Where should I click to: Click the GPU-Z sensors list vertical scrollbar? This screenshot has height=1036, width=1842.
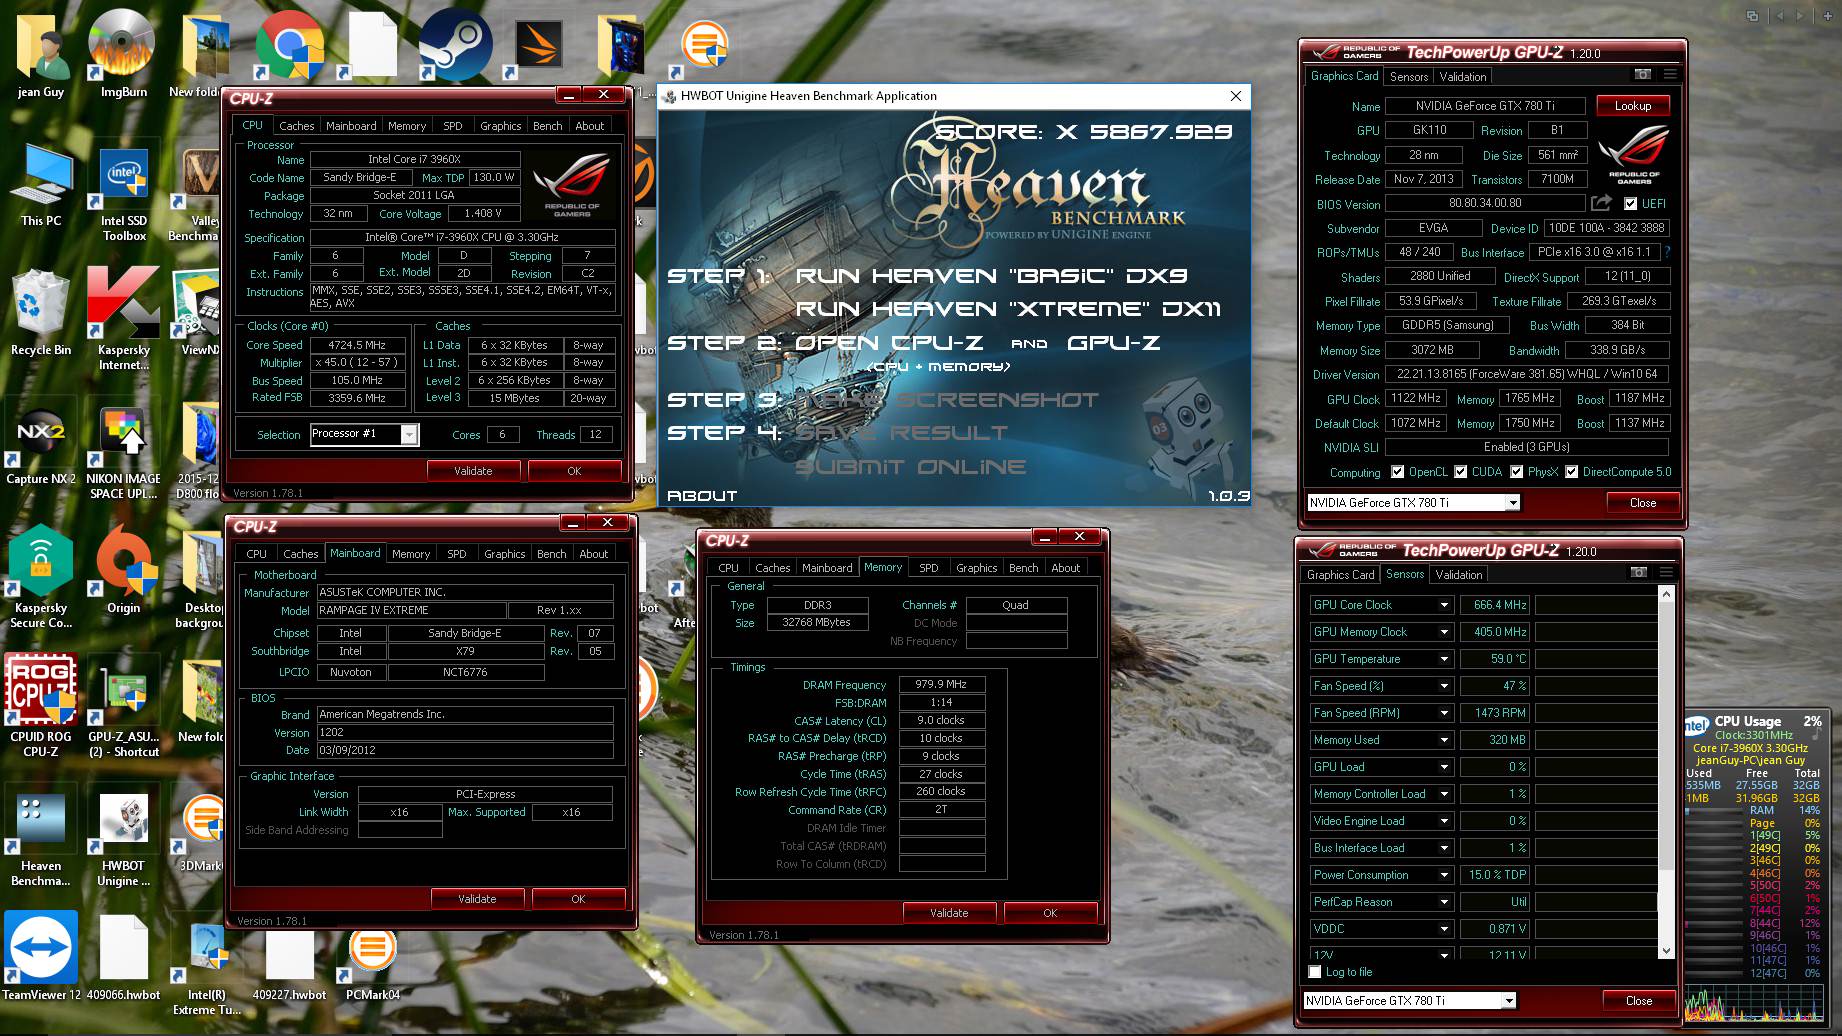1665,772
